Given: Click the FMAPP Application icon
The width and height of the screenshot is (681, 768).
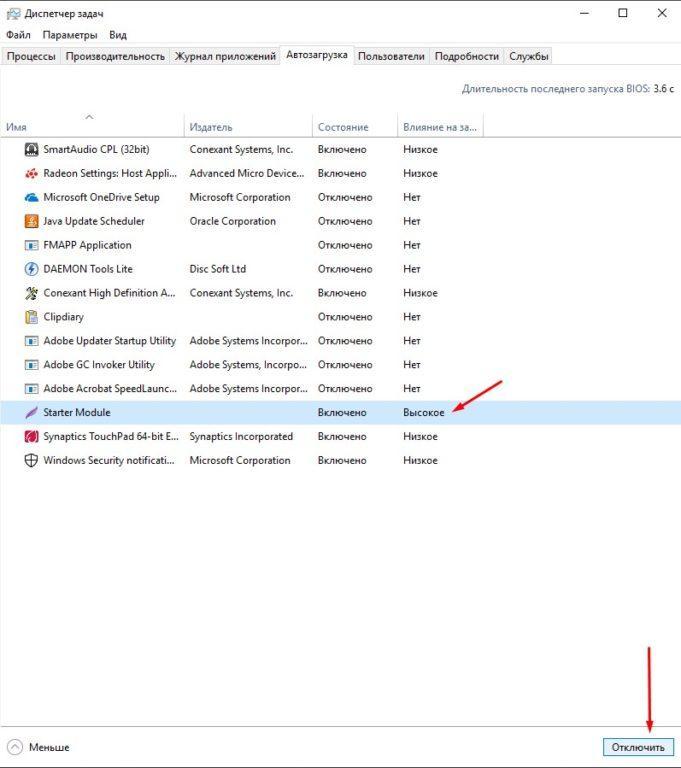Looking at the screenshot, I should [x=31, y=245].
